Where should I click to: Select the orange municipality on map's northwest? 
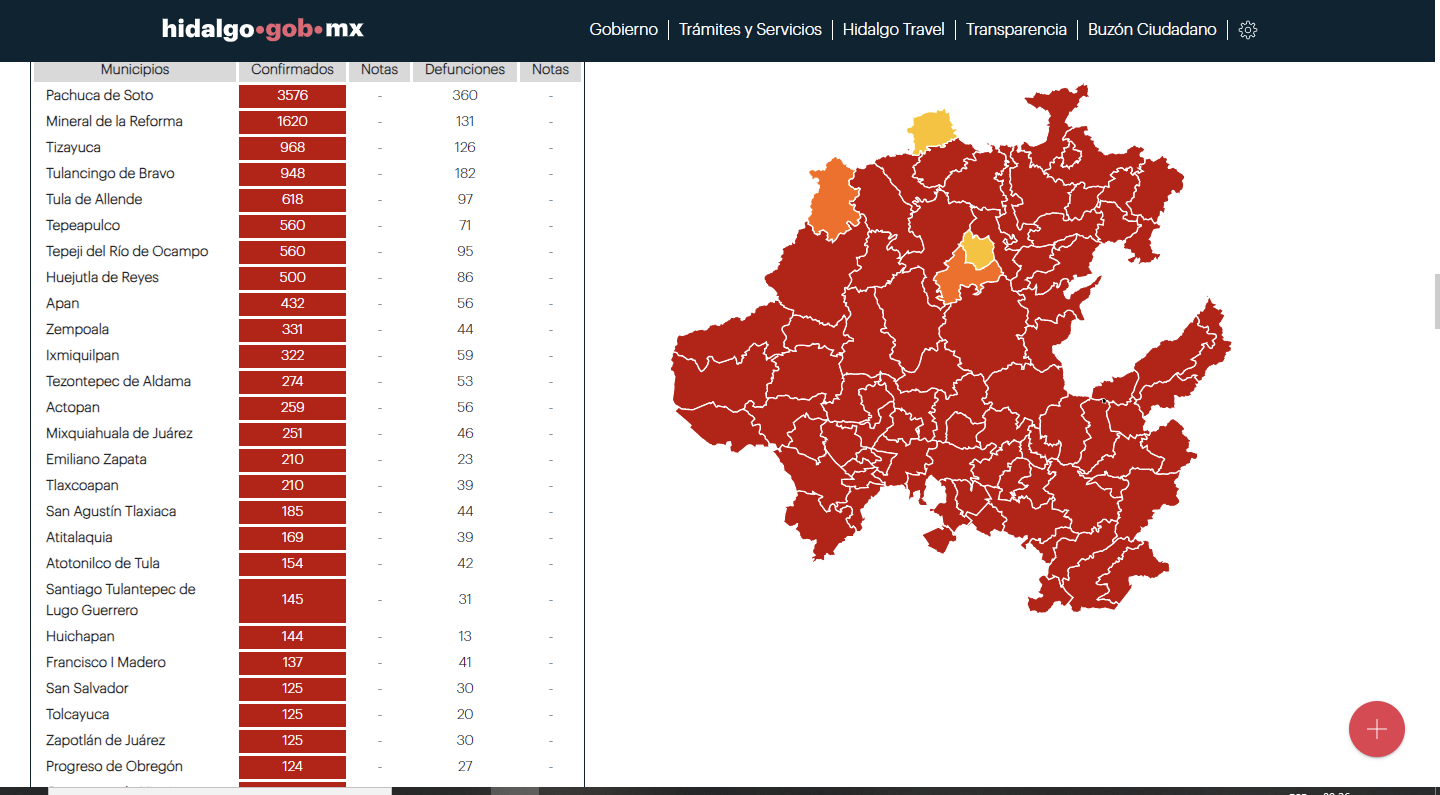pyautogui.click(x=832, y=200)
